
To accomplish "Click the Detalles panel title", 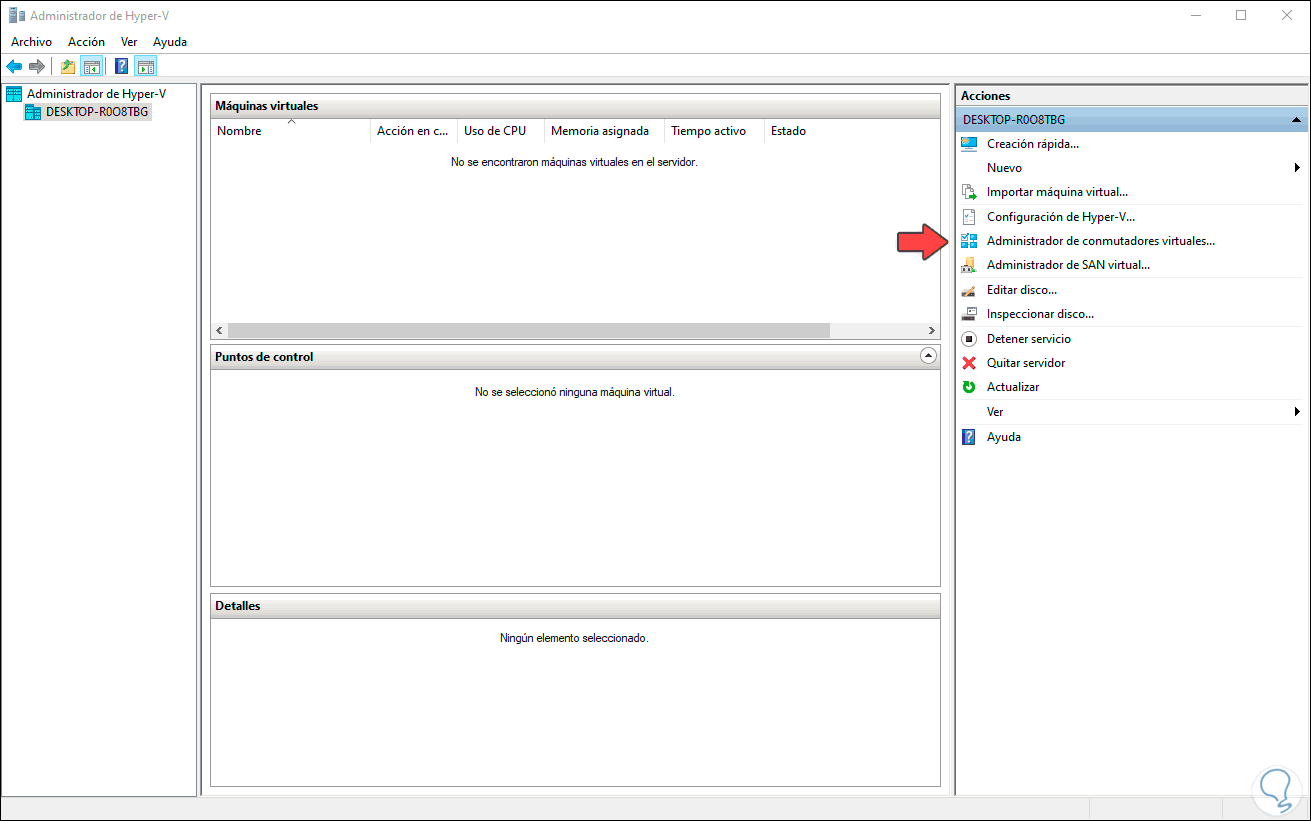I will pyautogui.click(x=238, y=605).
